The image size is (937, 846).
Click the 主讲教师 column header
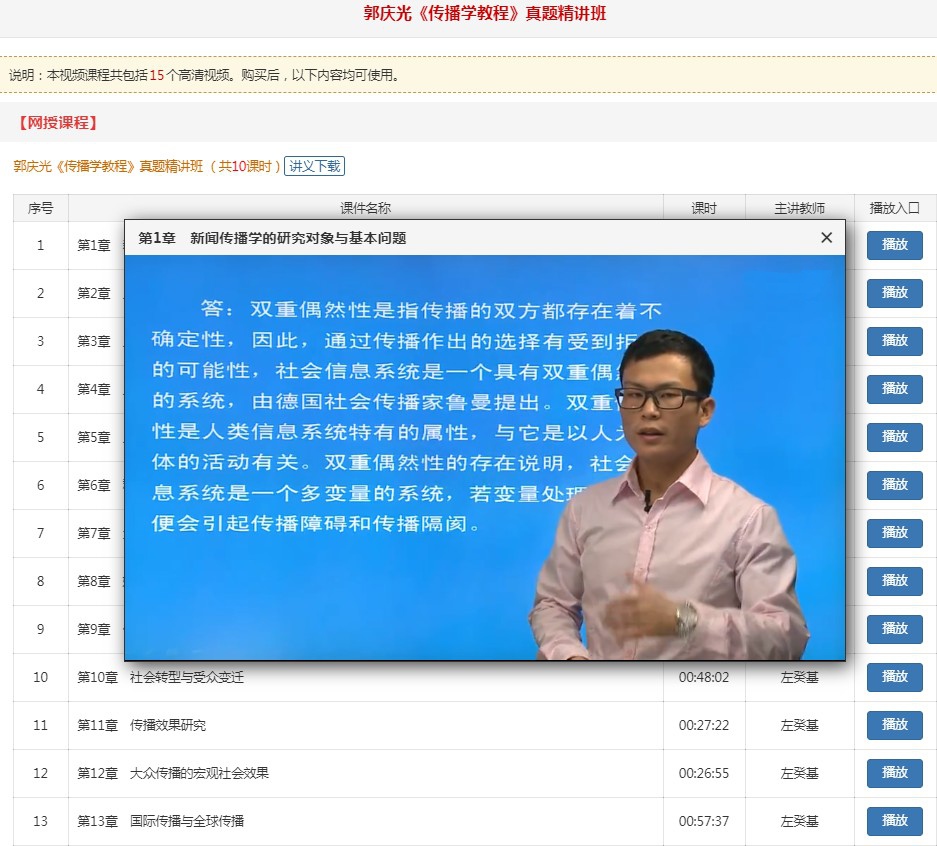coord(800,207)
